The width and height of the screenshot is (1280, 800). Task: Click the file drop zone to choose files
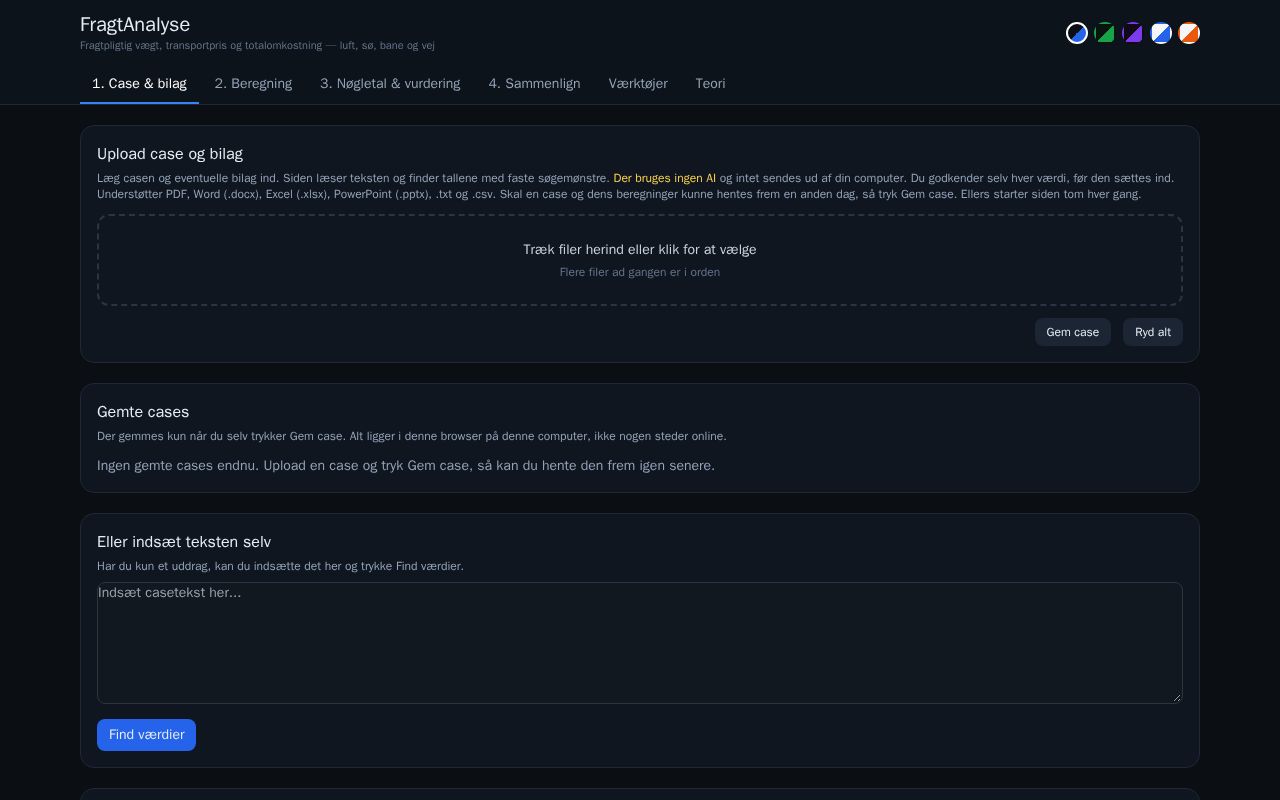(x=640, y=260)
